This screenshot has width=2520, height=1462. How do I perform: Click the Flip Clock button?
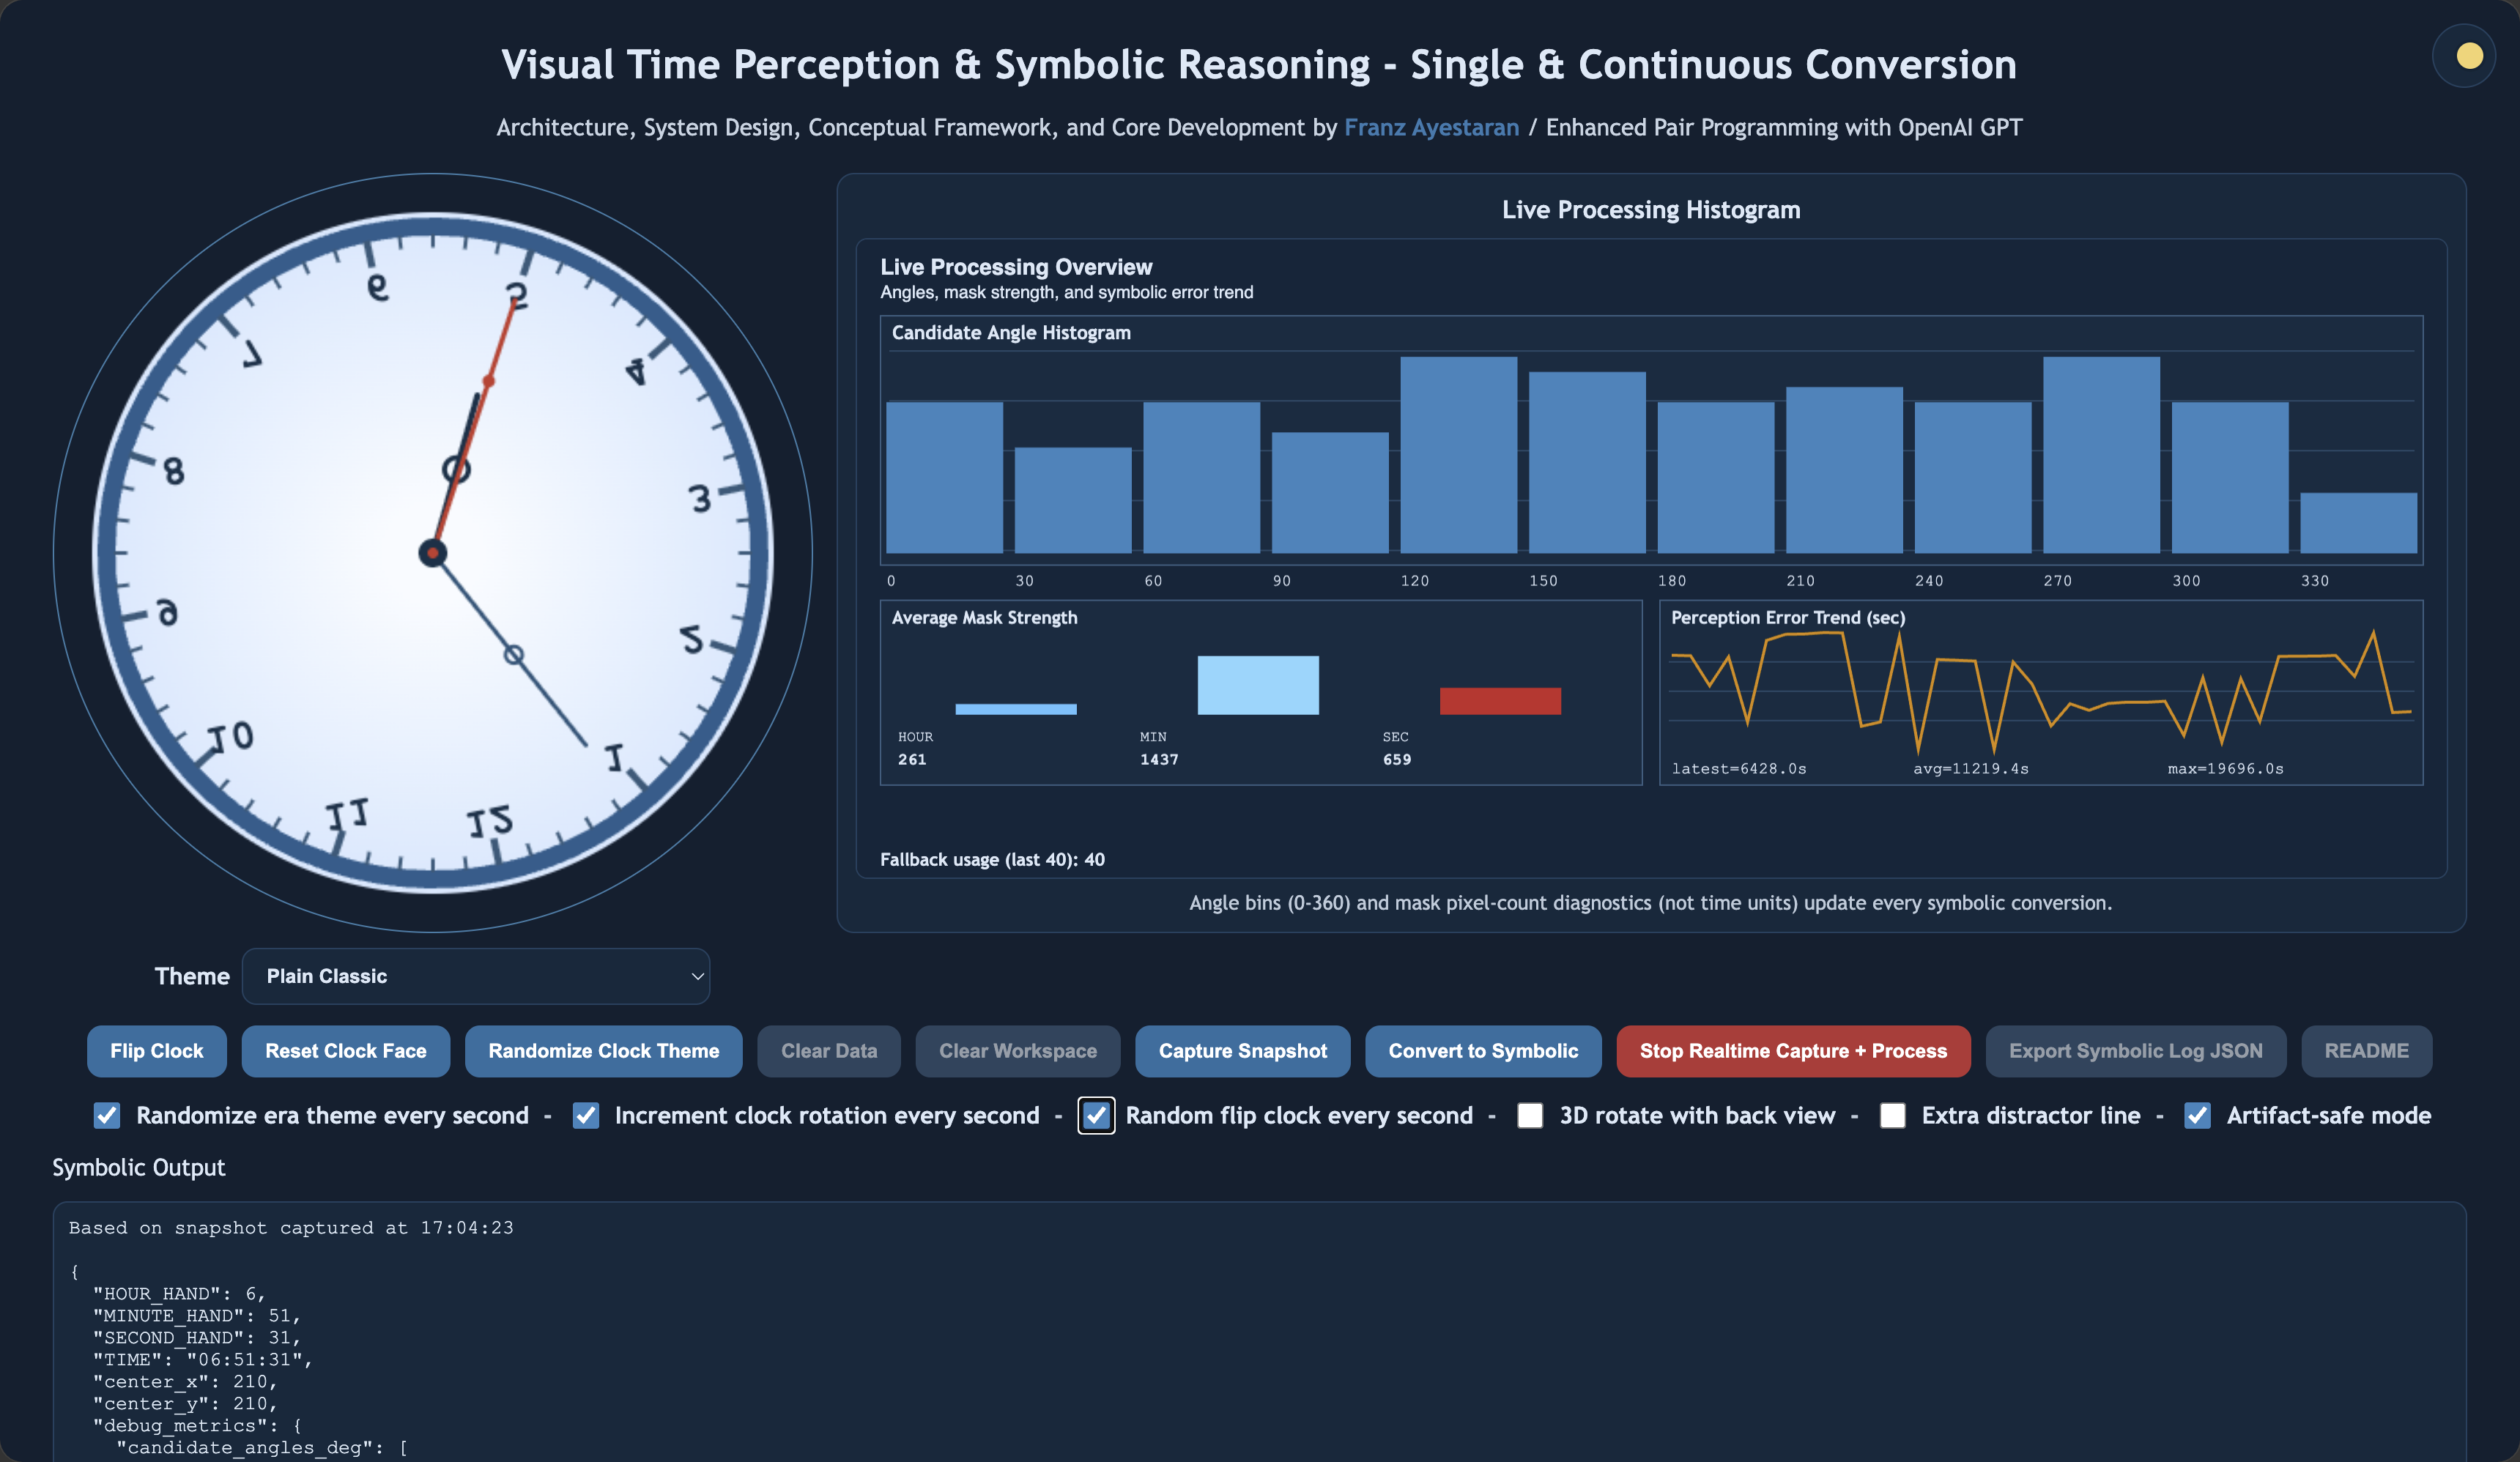coord(157,1051)
